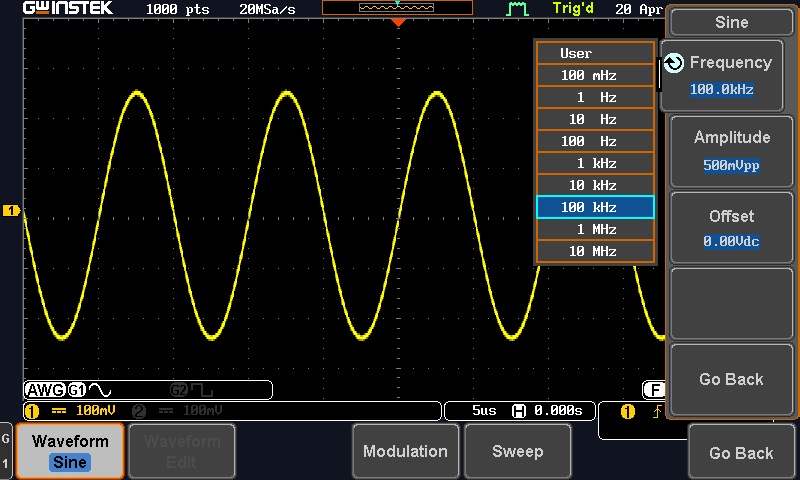Click the G2 generator badge

[x=179, y=390]
